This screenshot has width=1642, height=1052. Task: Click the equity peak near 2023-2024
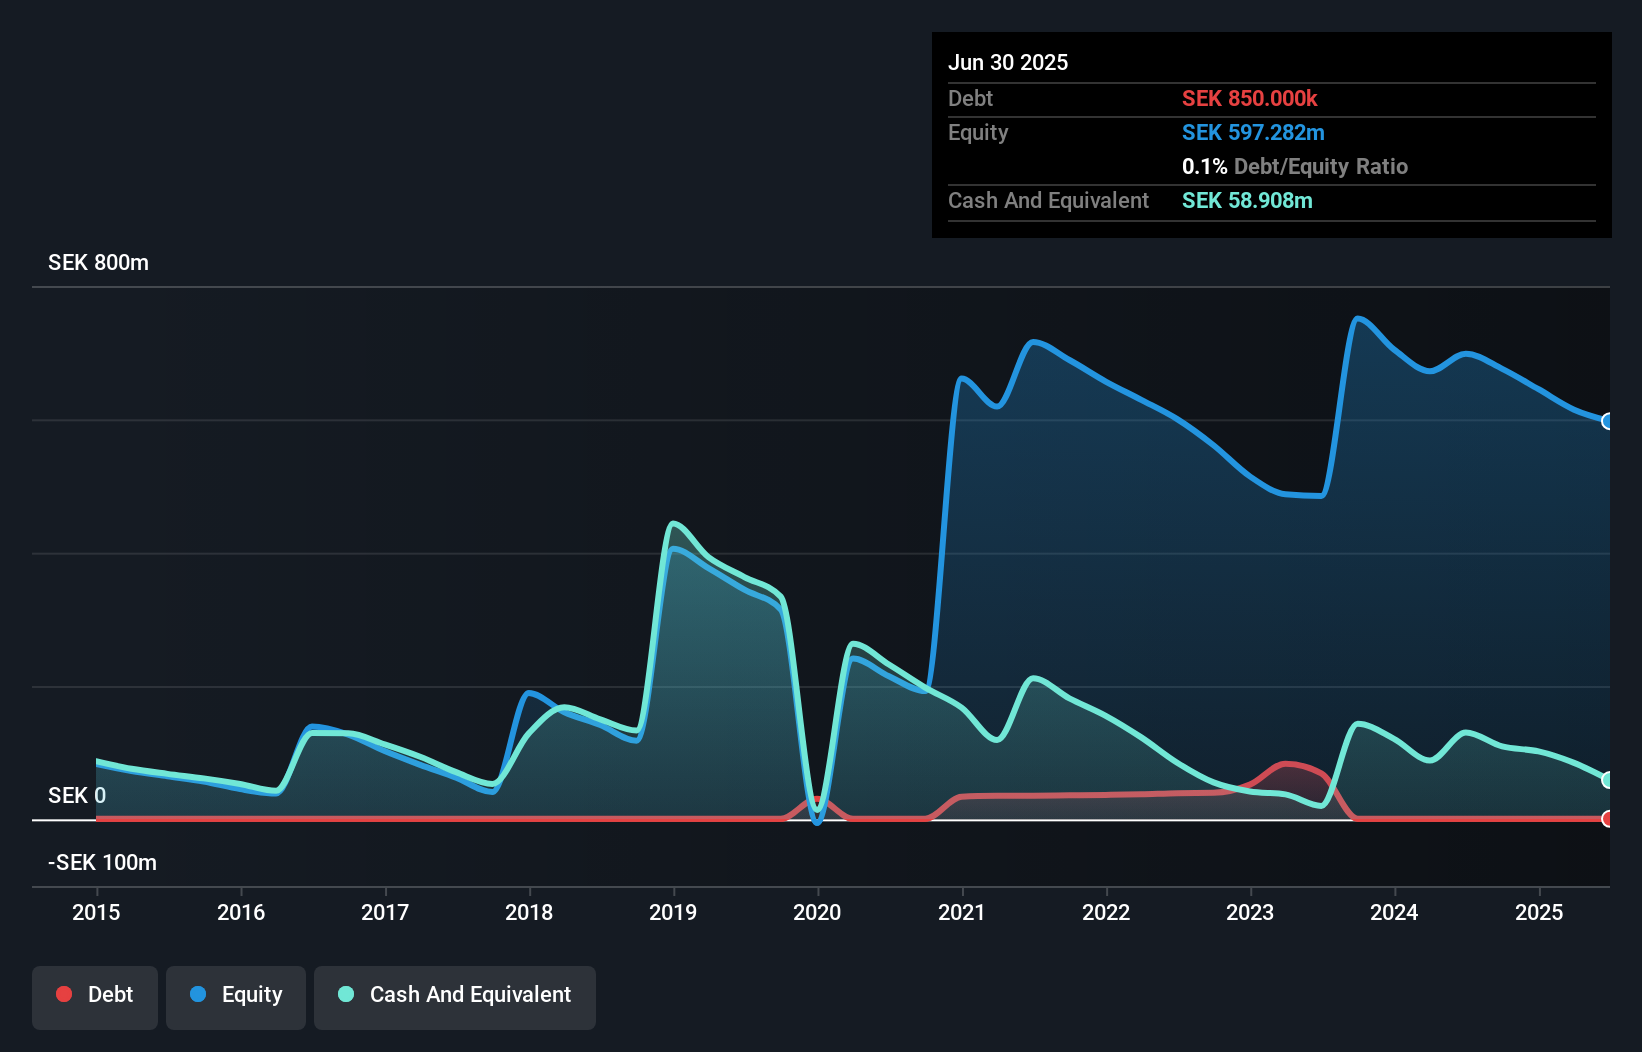tap(1358, 317)
